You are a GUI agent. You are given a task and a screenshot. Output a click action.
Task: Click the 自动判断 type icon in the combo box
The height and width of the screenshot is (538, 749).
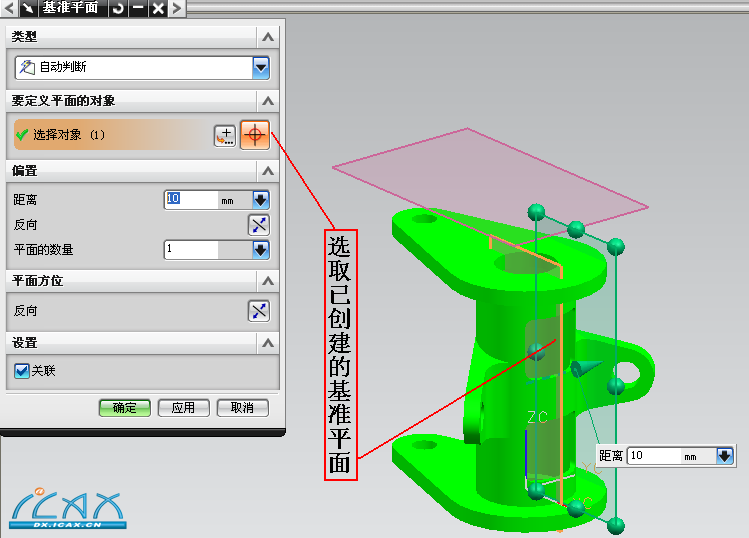click(x=27, y=67)
